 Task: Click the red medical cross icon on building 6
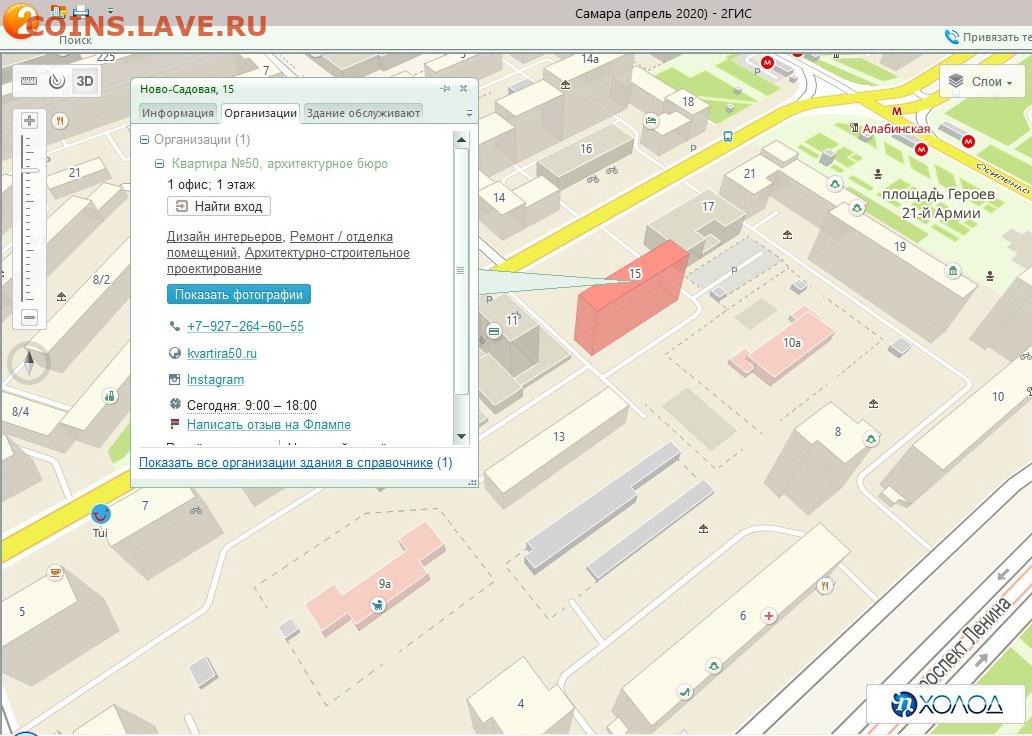(x=768, y=616)
